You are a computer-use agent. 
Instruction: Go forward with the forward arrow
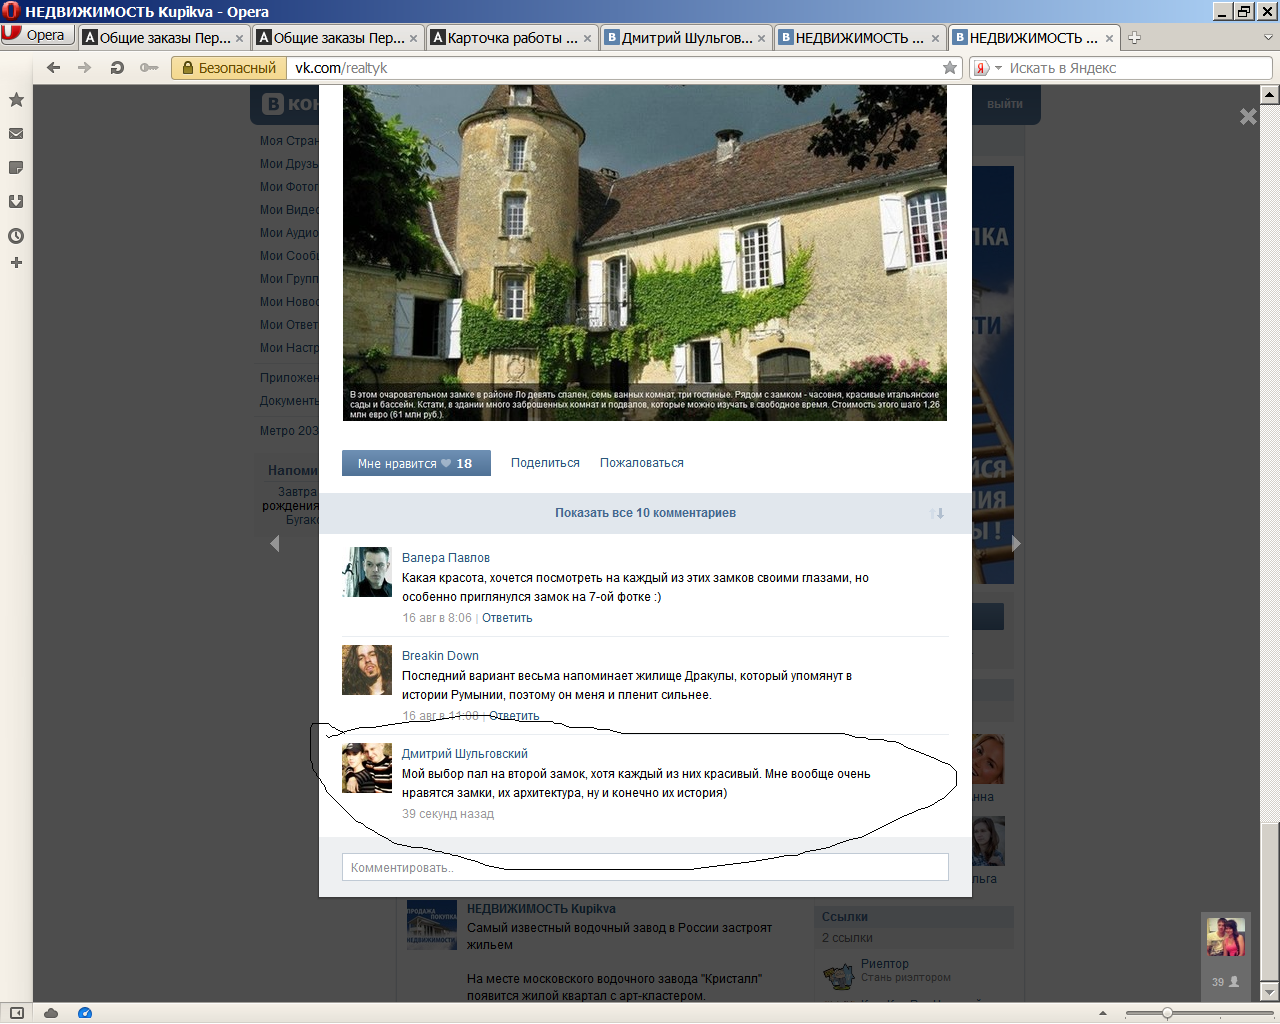click(85, 68)
